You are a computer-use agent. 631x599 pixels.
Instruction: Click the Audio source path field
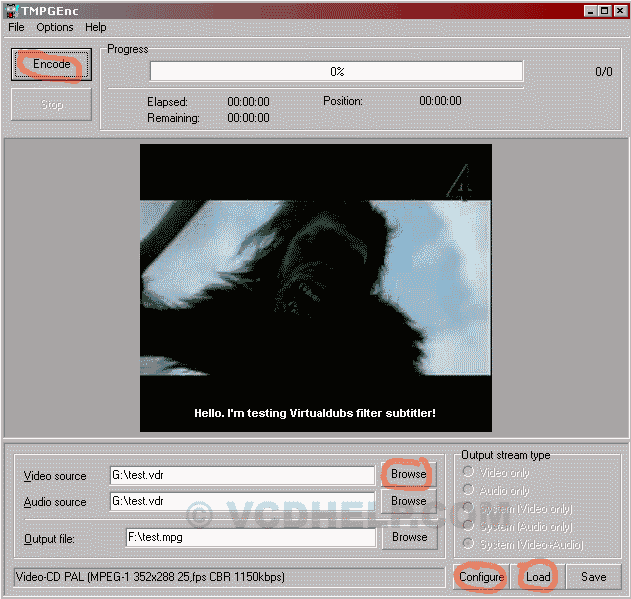[240, 501]
